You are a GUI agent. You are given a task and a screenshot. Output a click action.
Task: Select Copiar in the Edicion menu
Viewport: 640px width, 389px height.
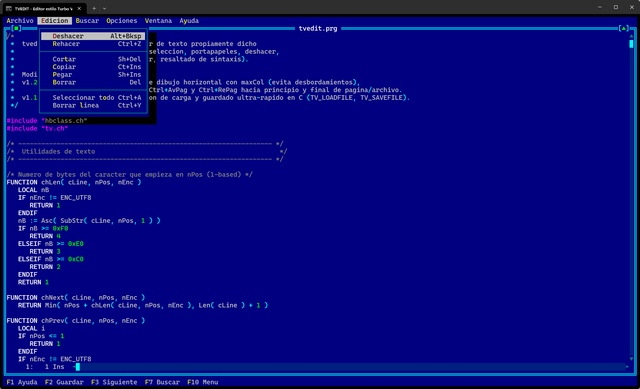[93, 67]
